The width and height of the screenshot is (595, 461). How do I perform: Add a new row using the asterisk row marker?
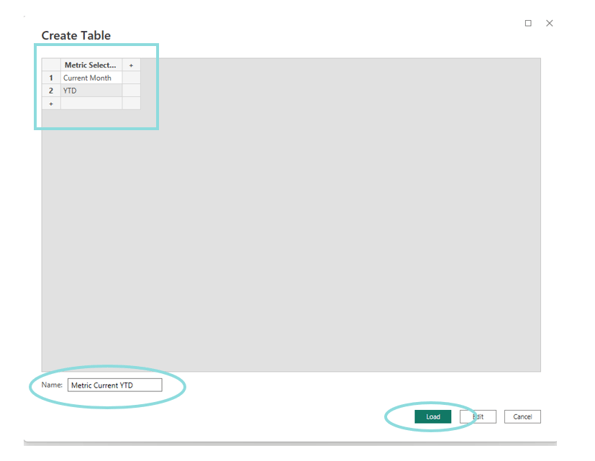tap(51, 103)
